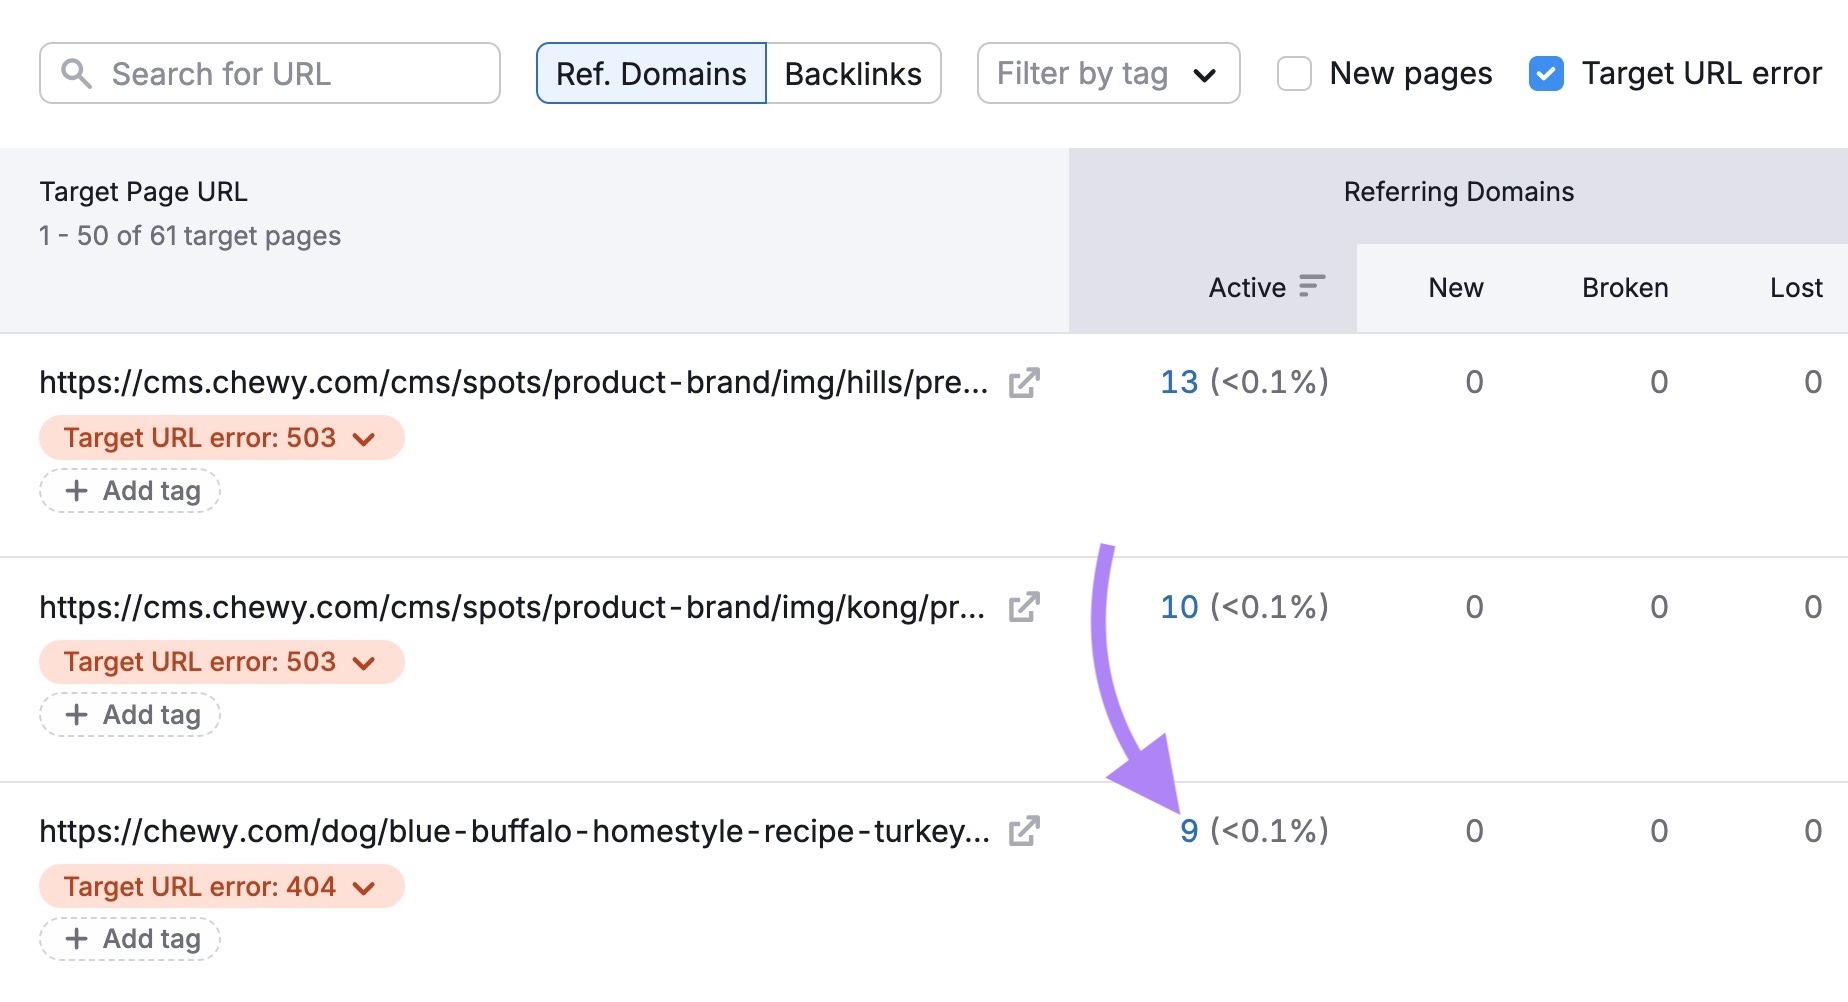
Task: Click the Referring Domains column header
Action: pyautogui.click(x=1458, y=191)
